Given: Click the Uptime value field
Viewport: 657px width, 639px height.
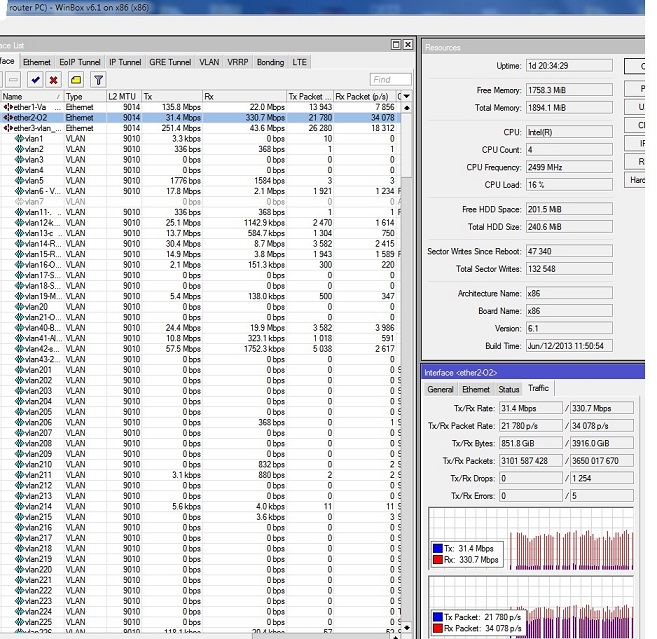Looking at the screenshot, I should pos(569,66).
